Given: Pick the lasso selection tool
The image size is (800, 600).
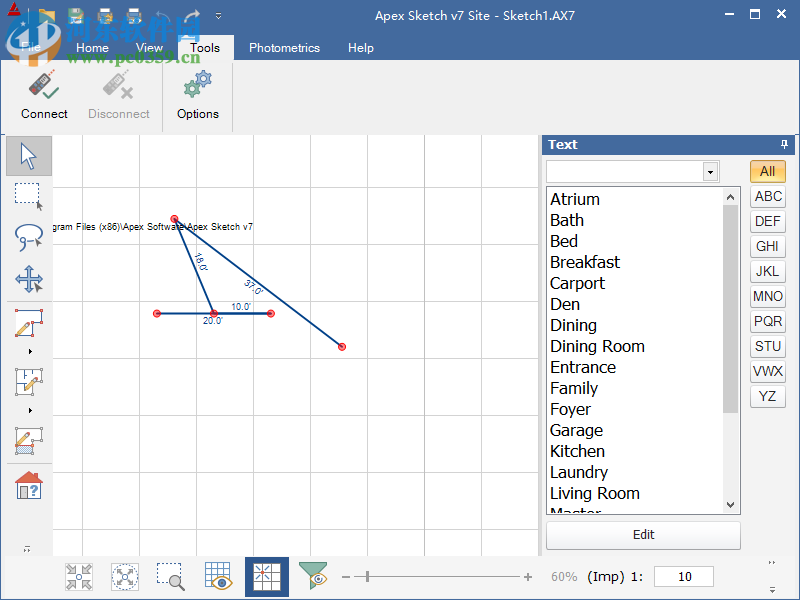Looking at the screenshot, I should pyautogui.click(x=29, y=237).
